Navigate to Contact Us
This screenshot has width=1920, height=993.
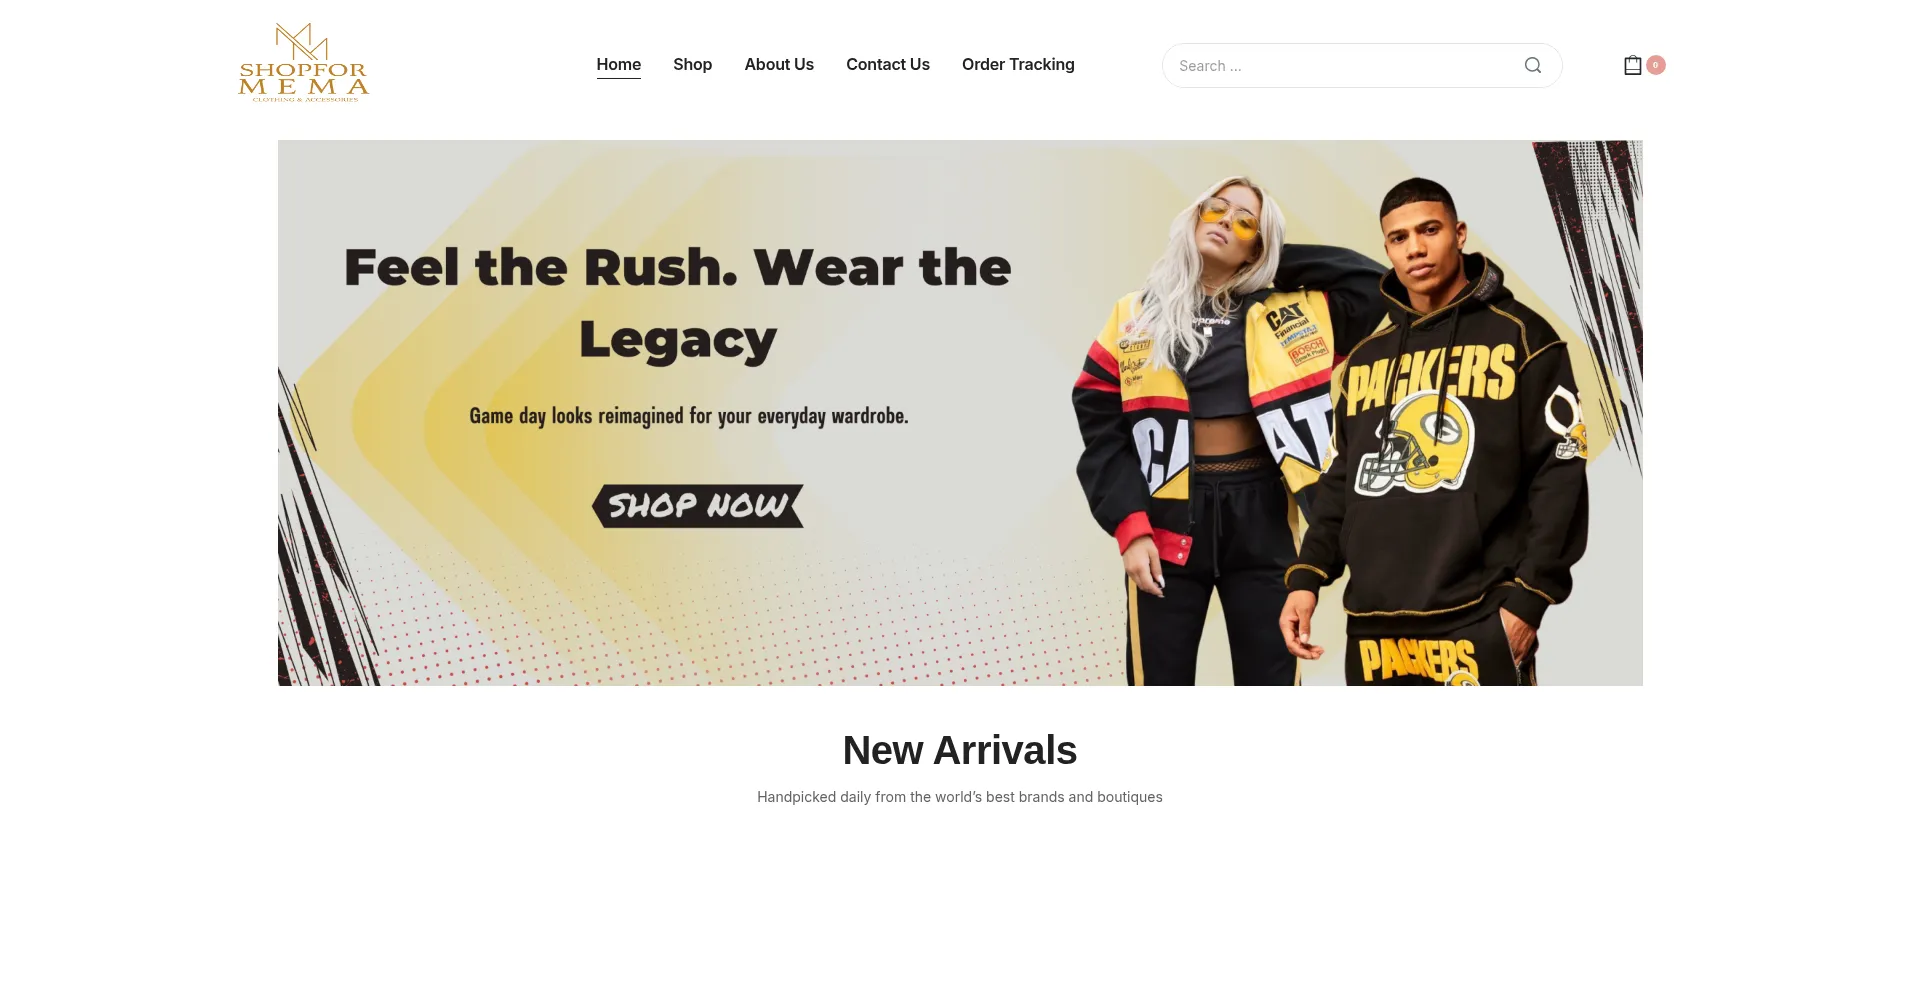[888, 64]
